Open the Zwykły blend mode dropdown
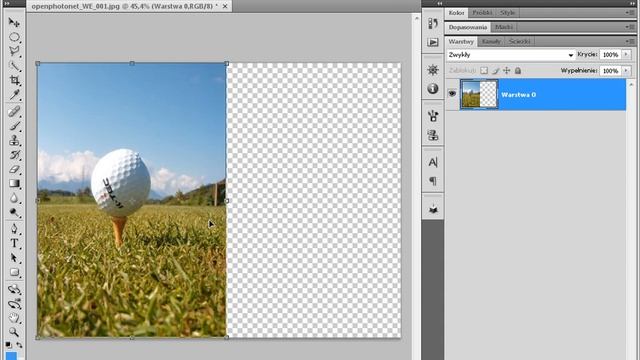 click(511, 55)
